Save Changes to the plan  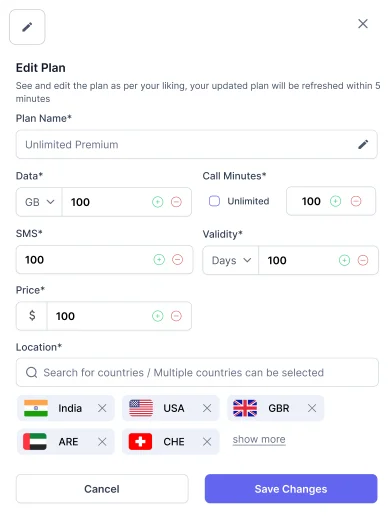[291, 489]
